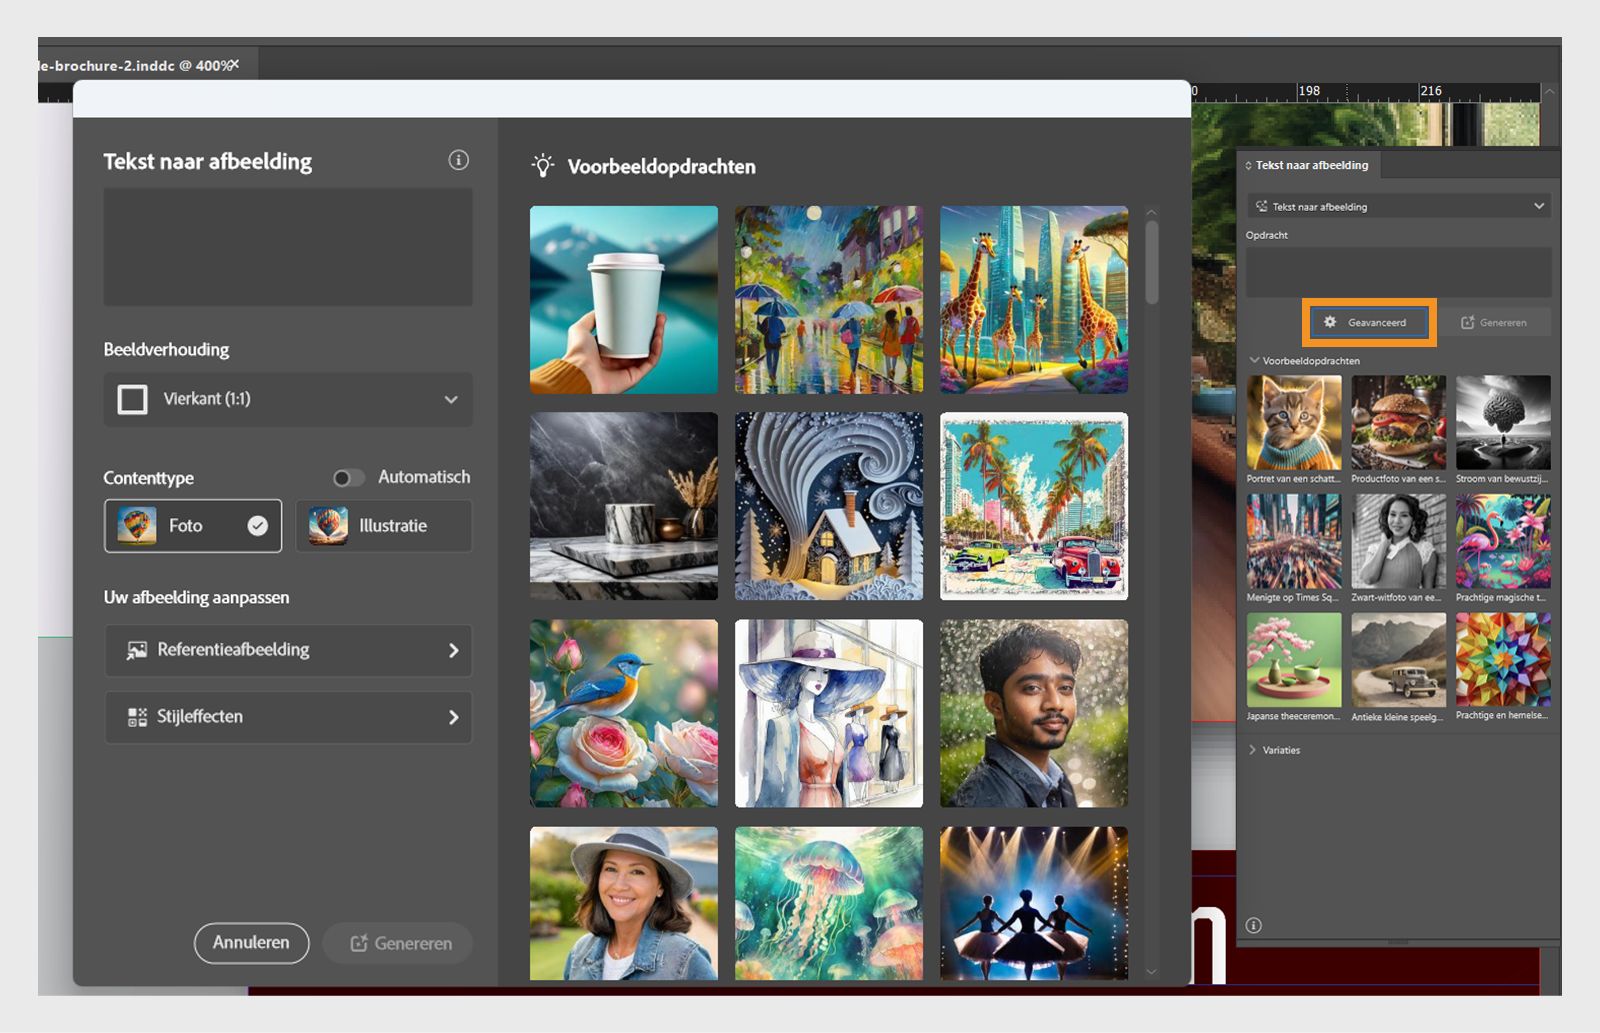
Task: Click the Annuleren button
Action: point(251,943)
